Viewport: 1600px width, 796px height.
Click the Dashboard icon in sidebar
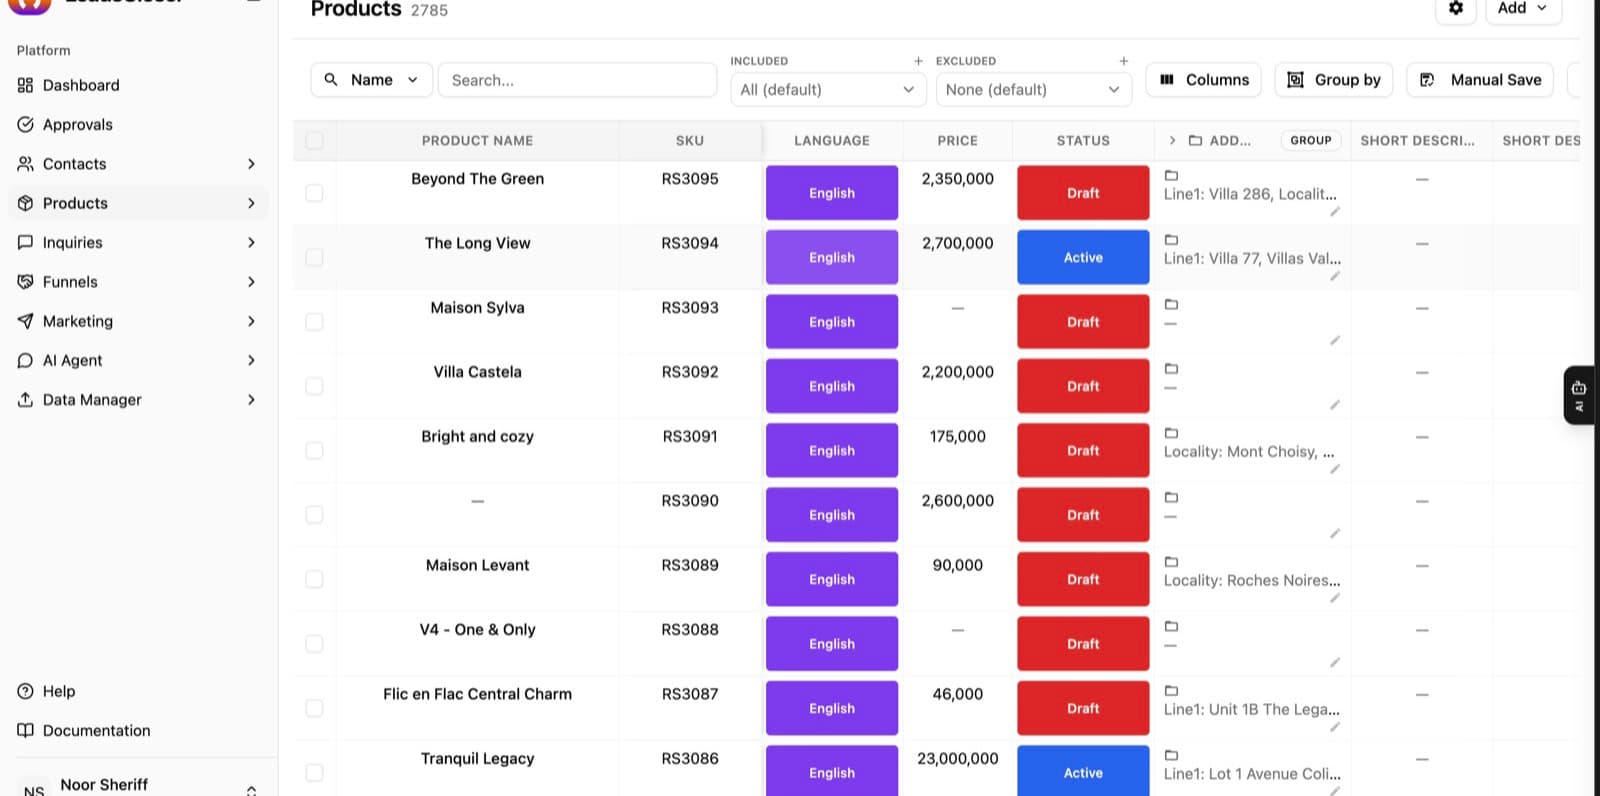26,86
